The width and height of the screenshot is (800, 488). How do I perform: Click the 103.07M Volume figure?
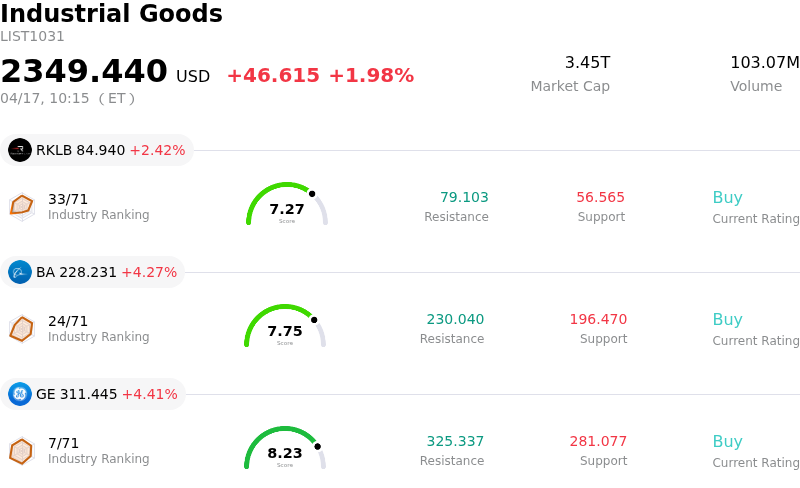point(764,63)
